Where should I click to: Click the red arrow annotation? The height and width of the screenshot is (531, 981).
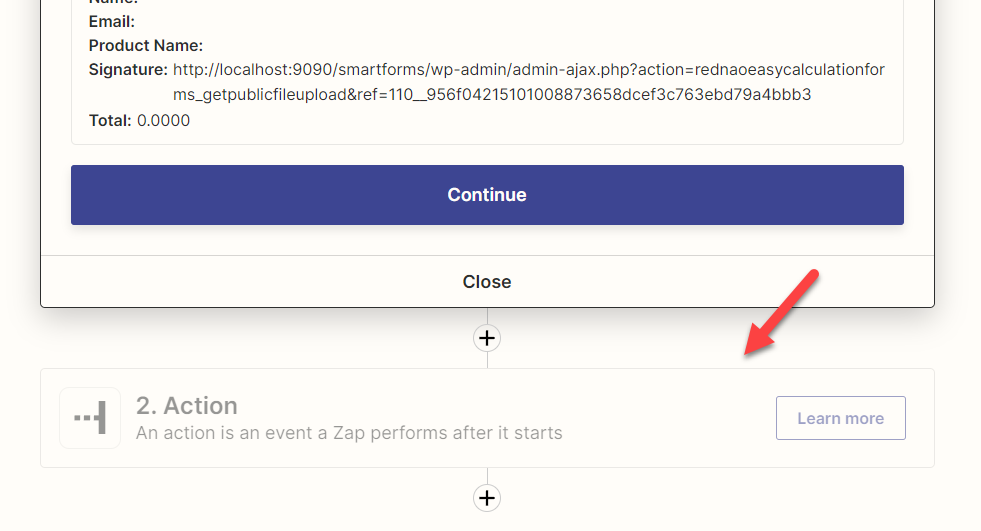(x=781, y=313)
